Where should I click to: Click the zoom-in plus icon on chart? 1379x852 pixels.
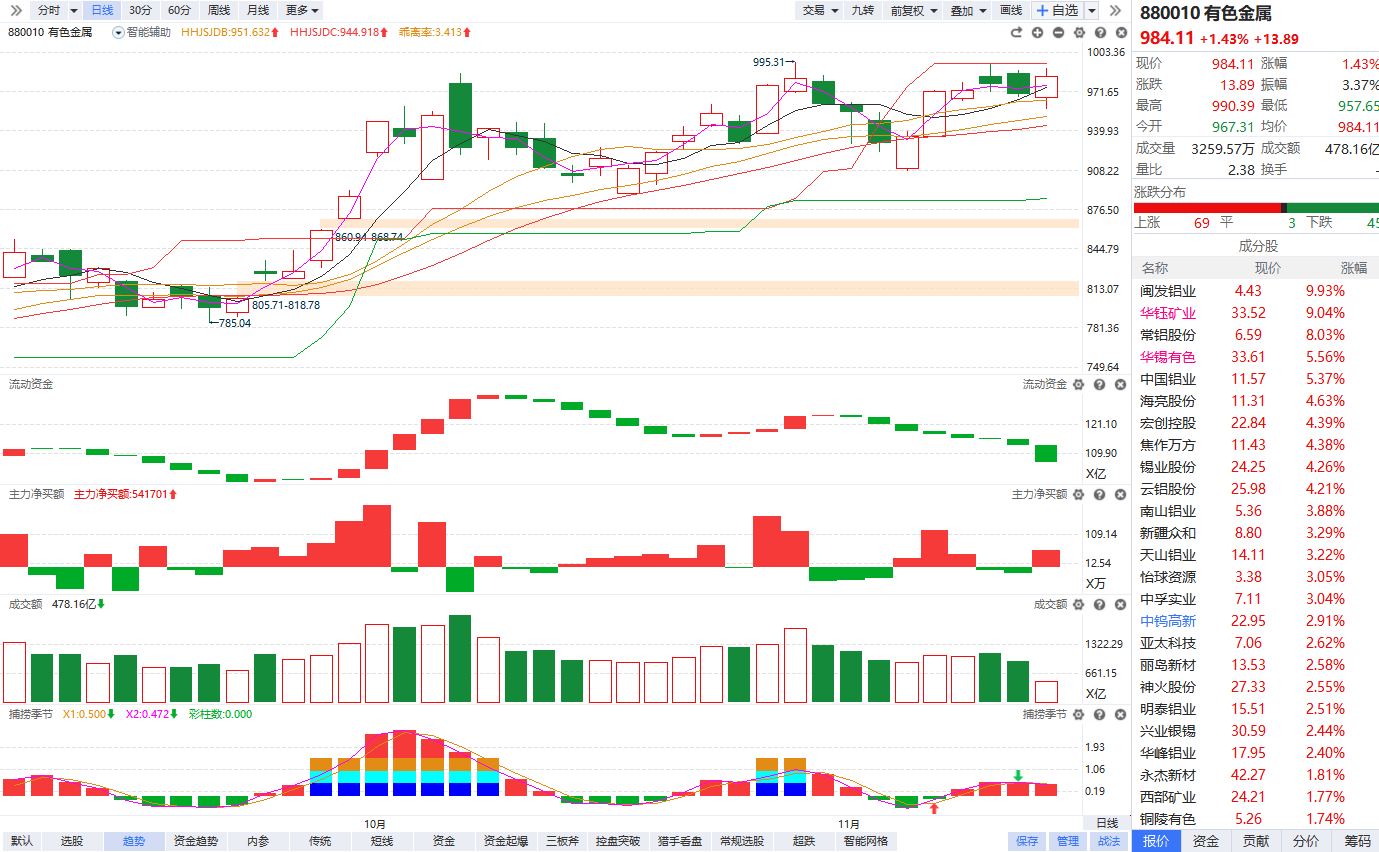(1037, 32)
